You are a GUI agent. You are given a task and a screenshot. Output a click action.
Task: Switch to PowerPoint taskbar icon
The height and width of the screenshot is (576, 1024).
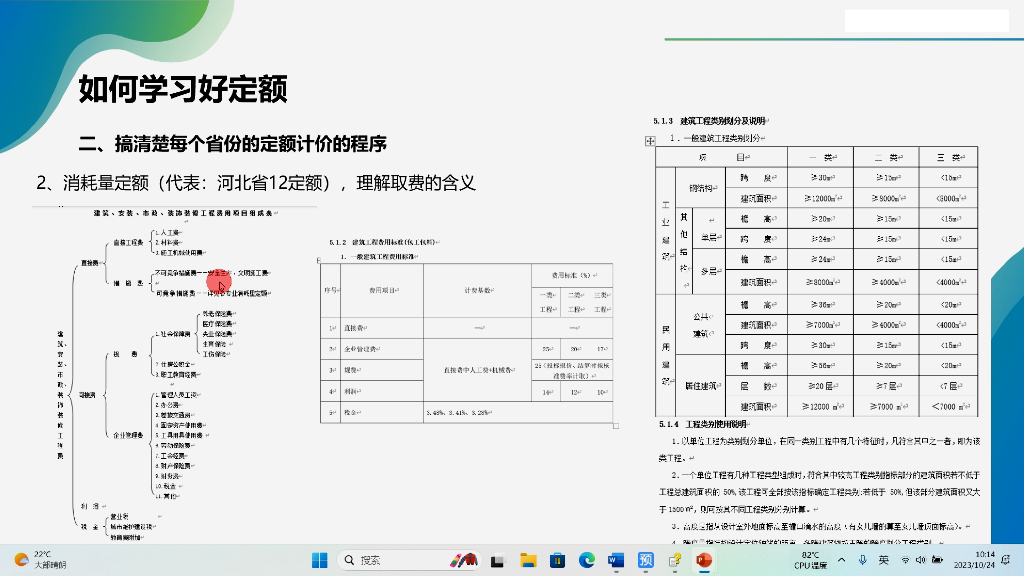704,560
